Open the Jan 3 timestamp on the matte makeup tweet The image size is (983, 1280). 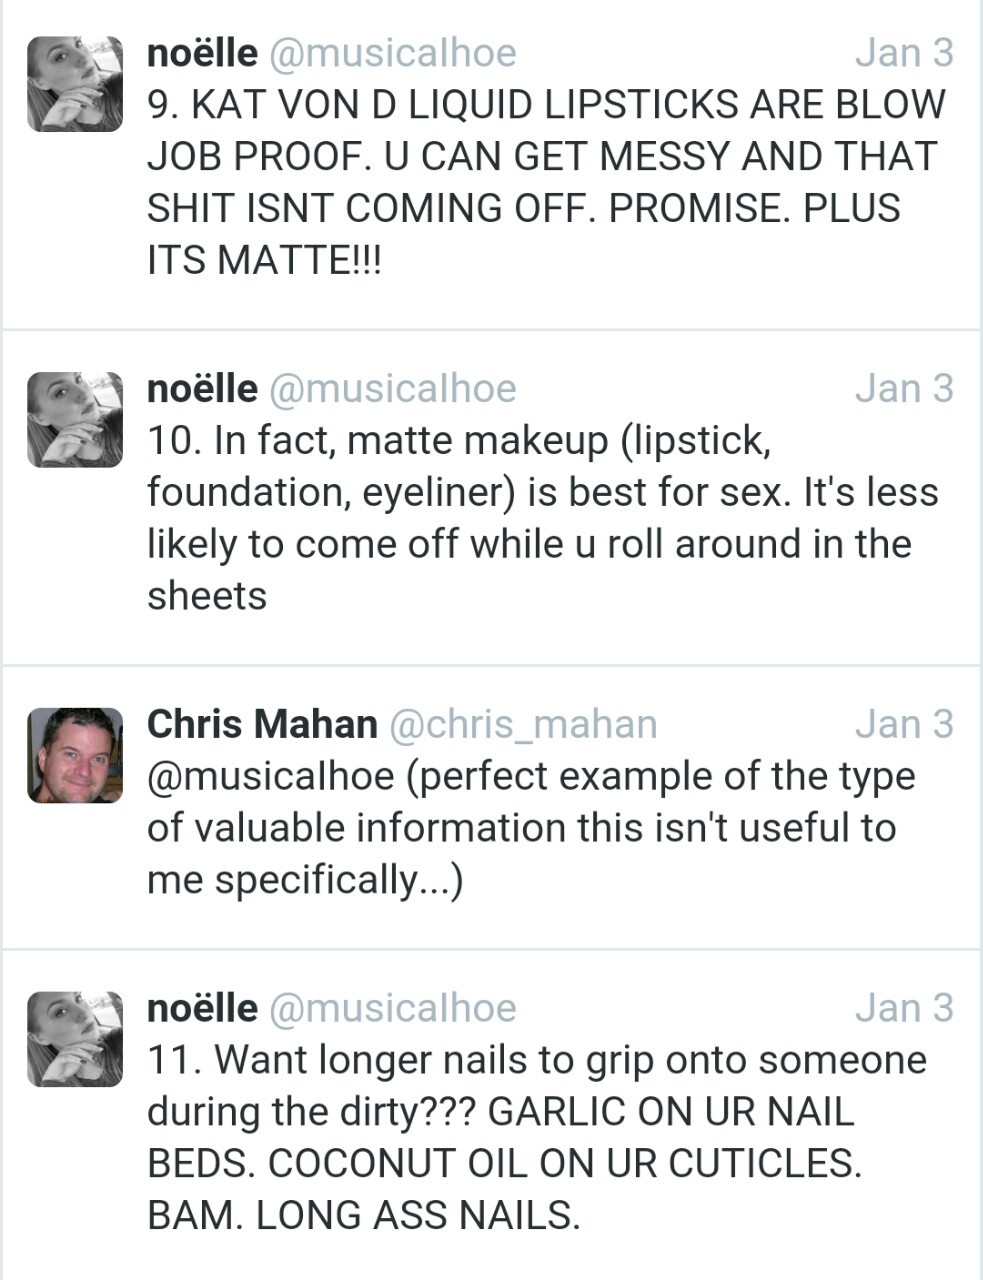pyautogui.click(x=904, y=389)
